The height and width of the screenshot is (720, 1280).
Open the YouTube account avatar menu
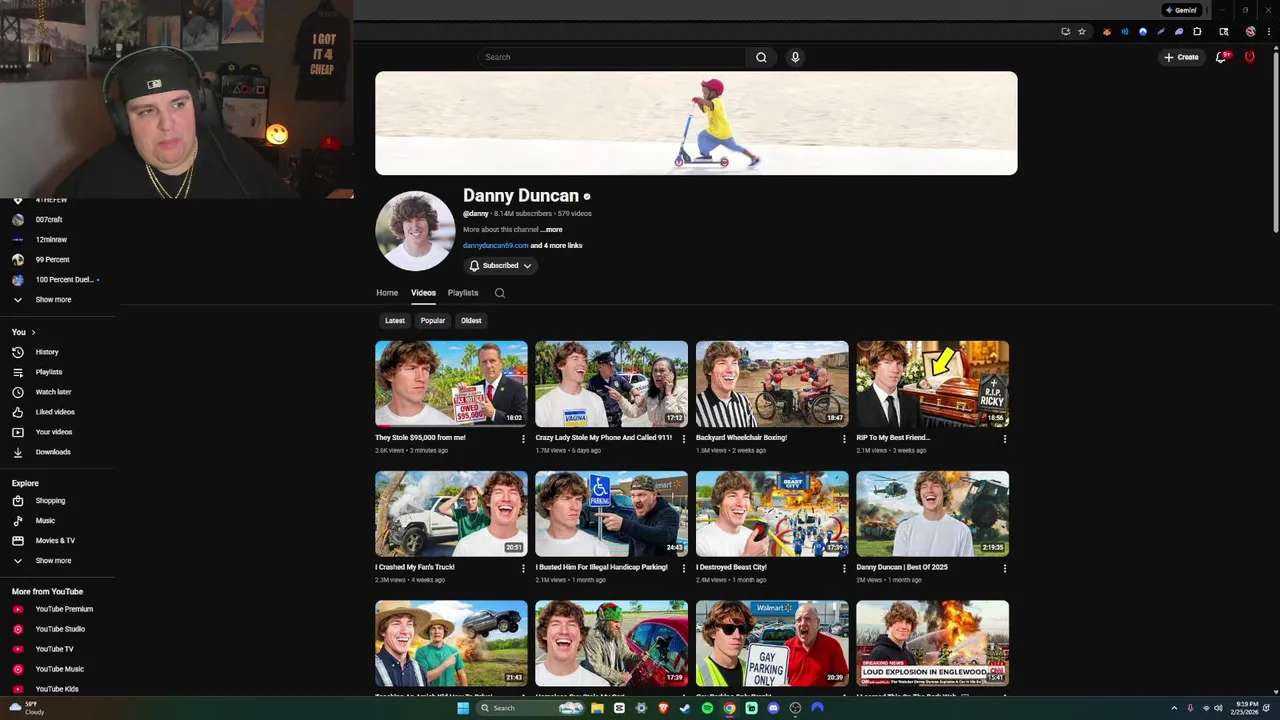click(x=1249, y=57)
